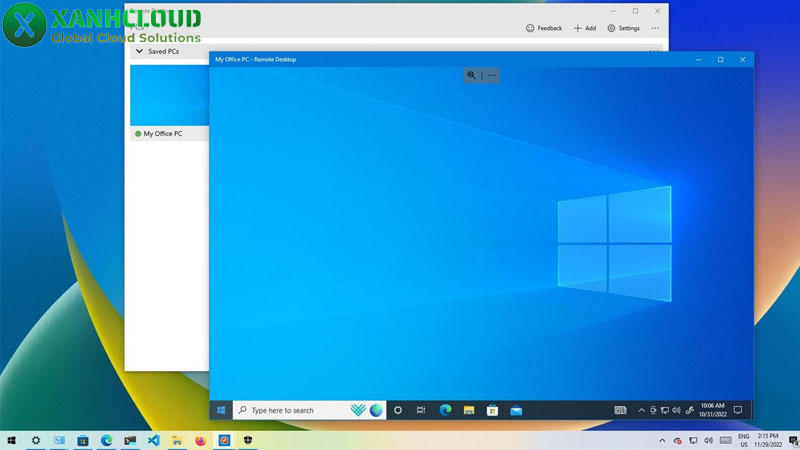Screen dimensions: 800x450
Task: Open File Explorer on the local taskbar
Action: click(x=177, y=440)
